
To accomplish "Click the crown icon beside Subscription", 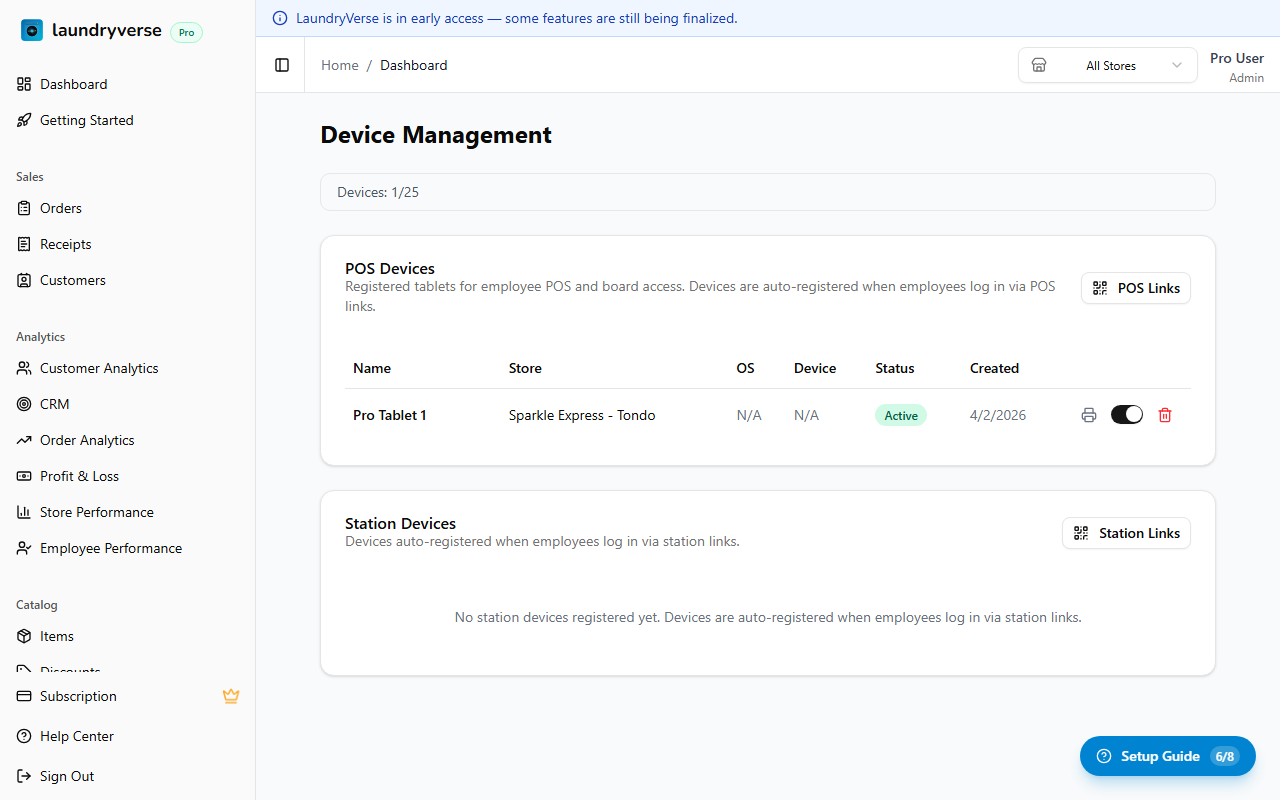I will [231, 696].
